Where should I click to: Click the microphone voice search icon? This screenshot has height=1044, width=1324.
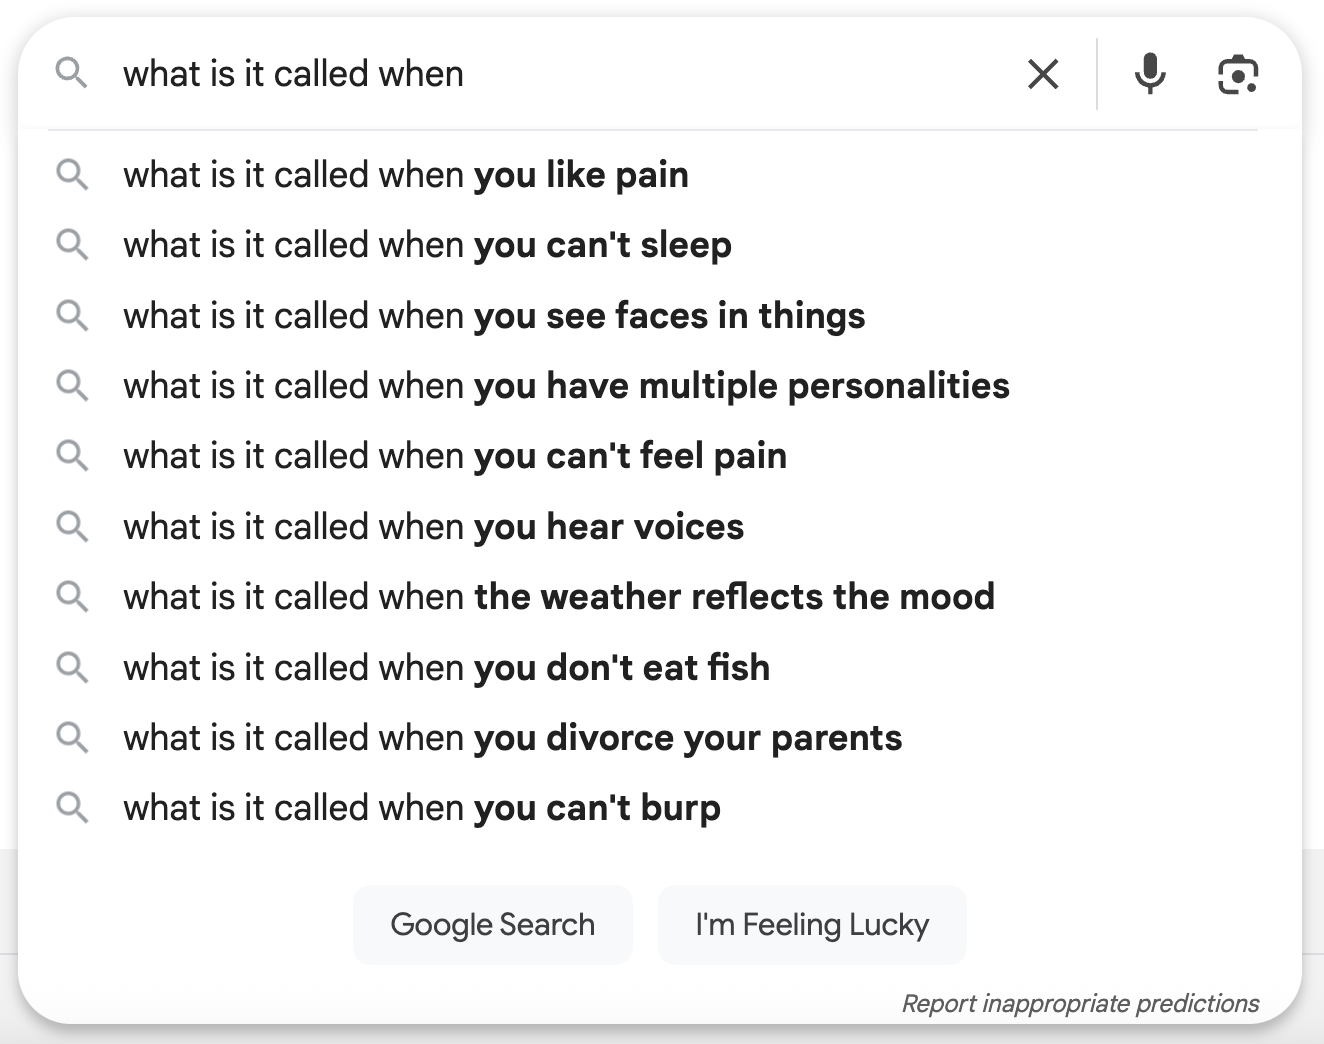[1150, 74]
